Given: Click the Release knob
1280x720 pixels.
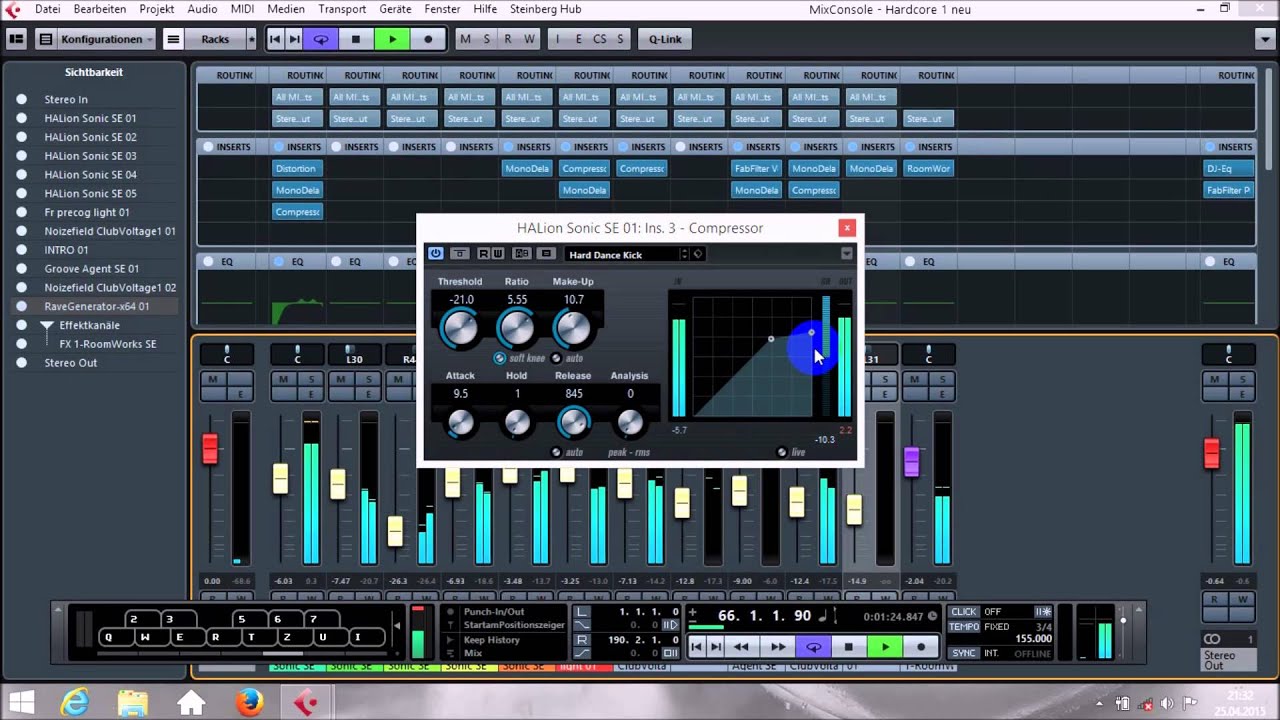Looking at the screenshot, I should (x=574, y=423).
